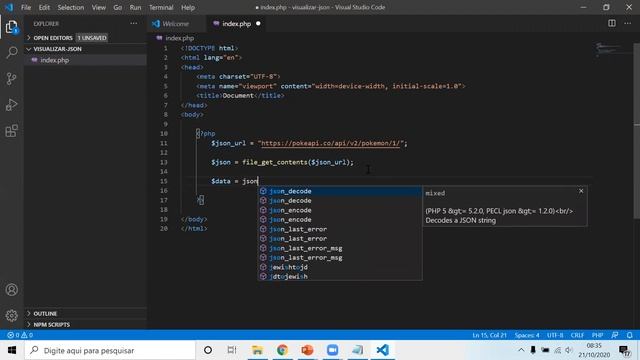Expand the NPM Scripts section

click(51, 324)
